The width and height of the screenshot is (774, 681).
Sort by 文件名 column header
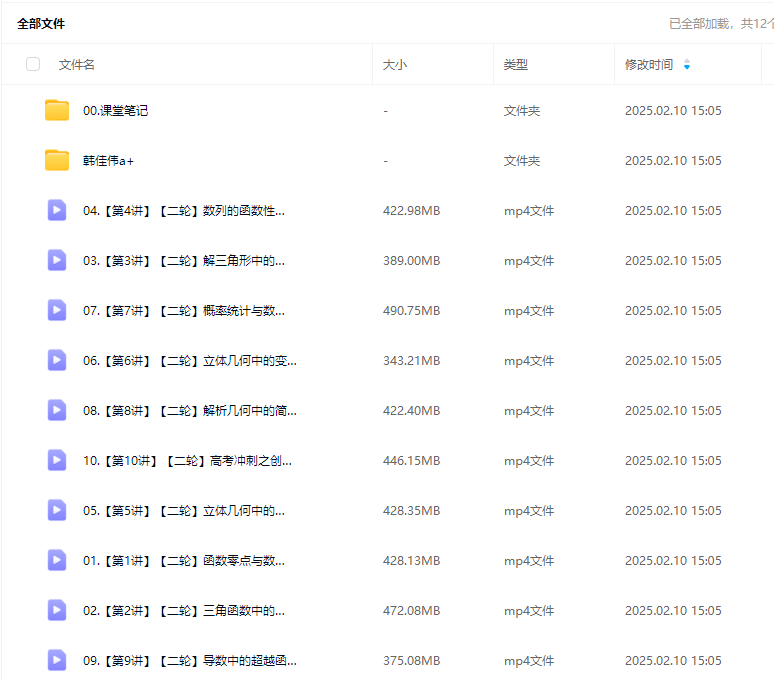pos(77,65)
